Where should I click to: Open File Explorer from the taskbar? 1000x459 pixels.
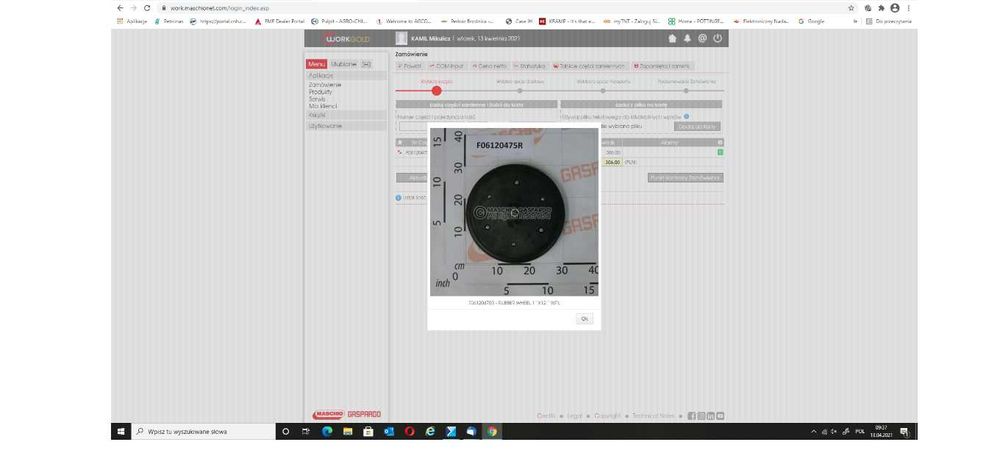point(348,432)
